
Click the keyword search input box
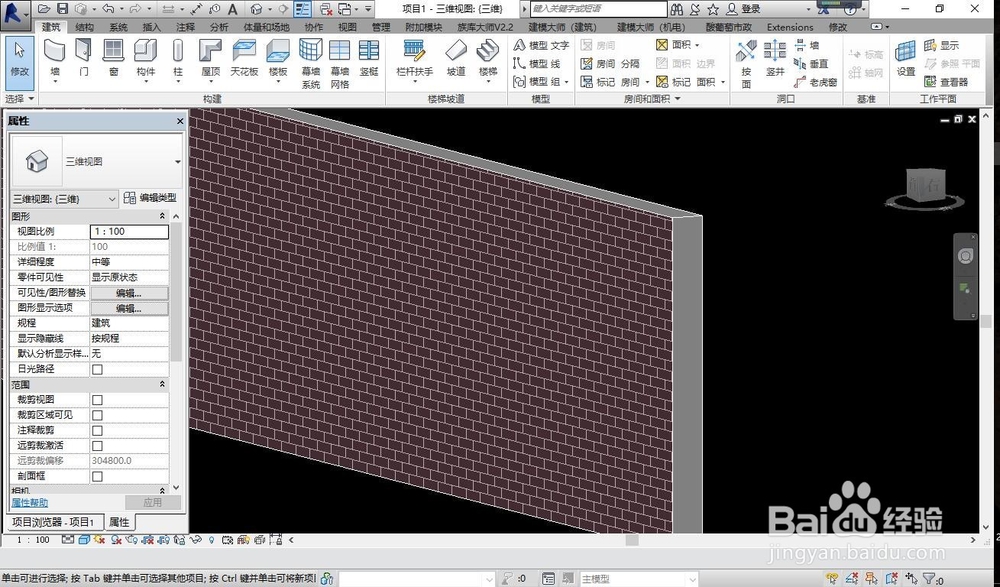pos(598,9)
